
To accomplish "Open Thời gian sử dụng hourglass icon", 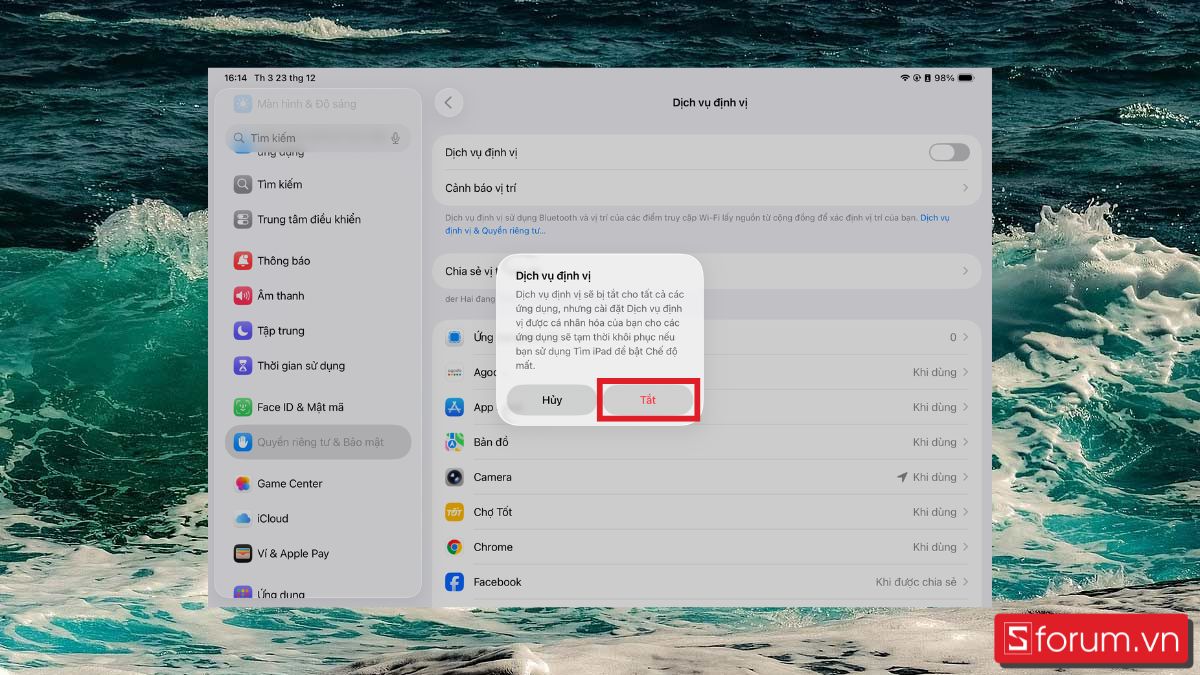I will coord(243,366).
